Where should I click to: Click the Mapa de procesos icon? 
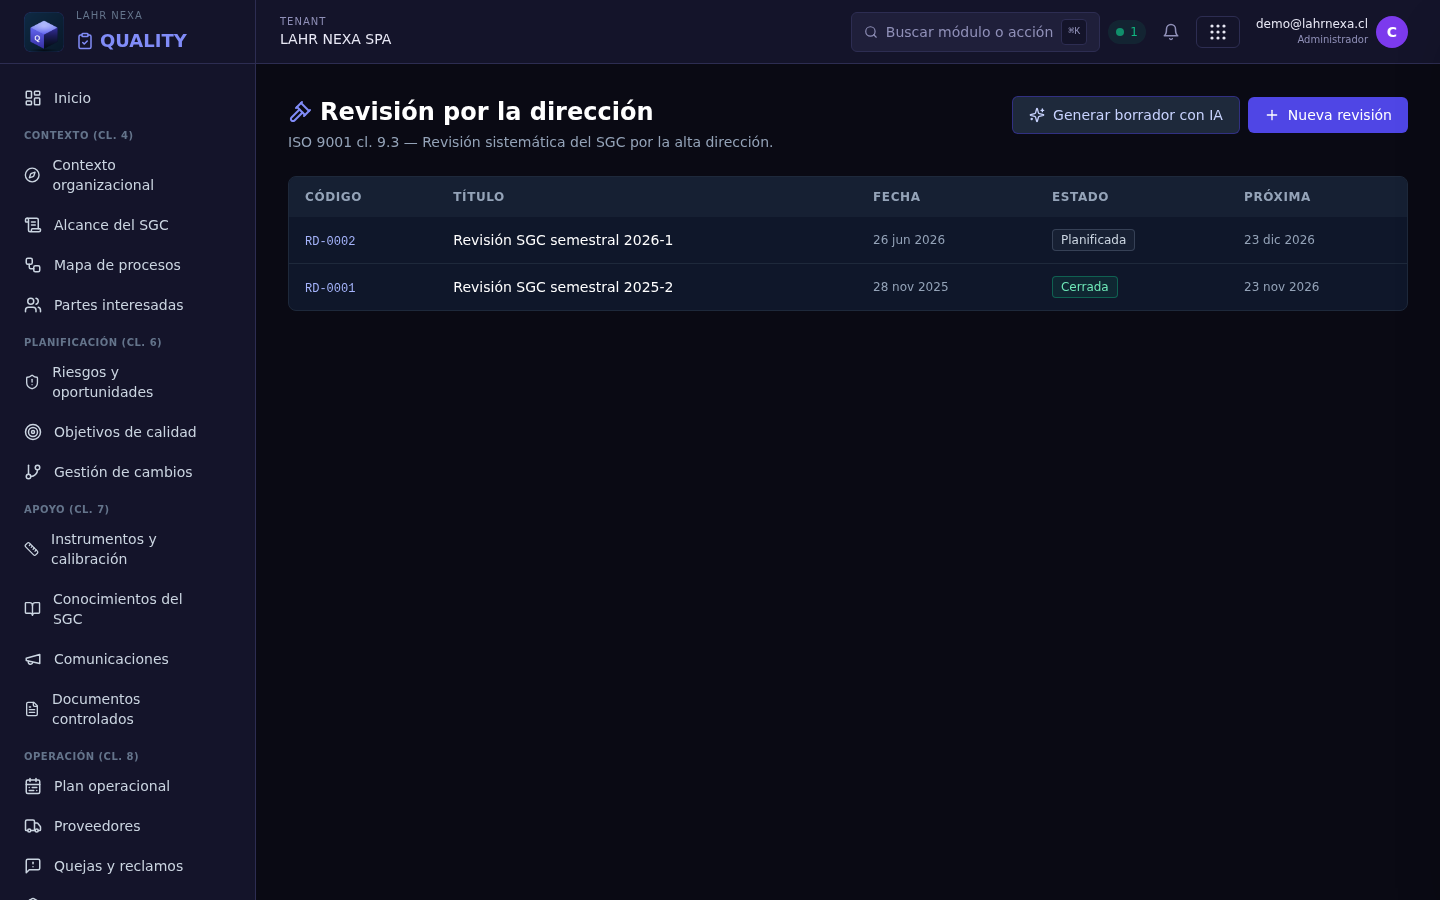pos(33,265)
